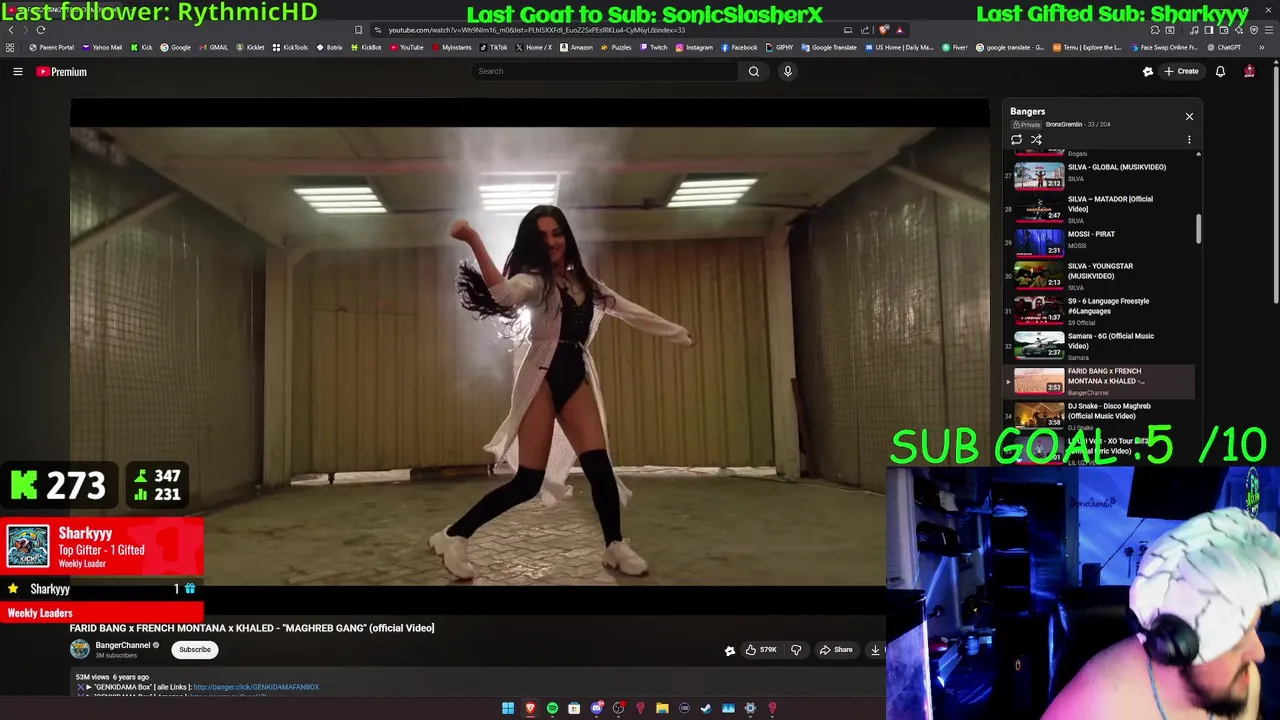The height and width of the screenshot is (720, 1280).
Task: Open the YouTube hamburger guide menu
Action: tap(17, 71)
